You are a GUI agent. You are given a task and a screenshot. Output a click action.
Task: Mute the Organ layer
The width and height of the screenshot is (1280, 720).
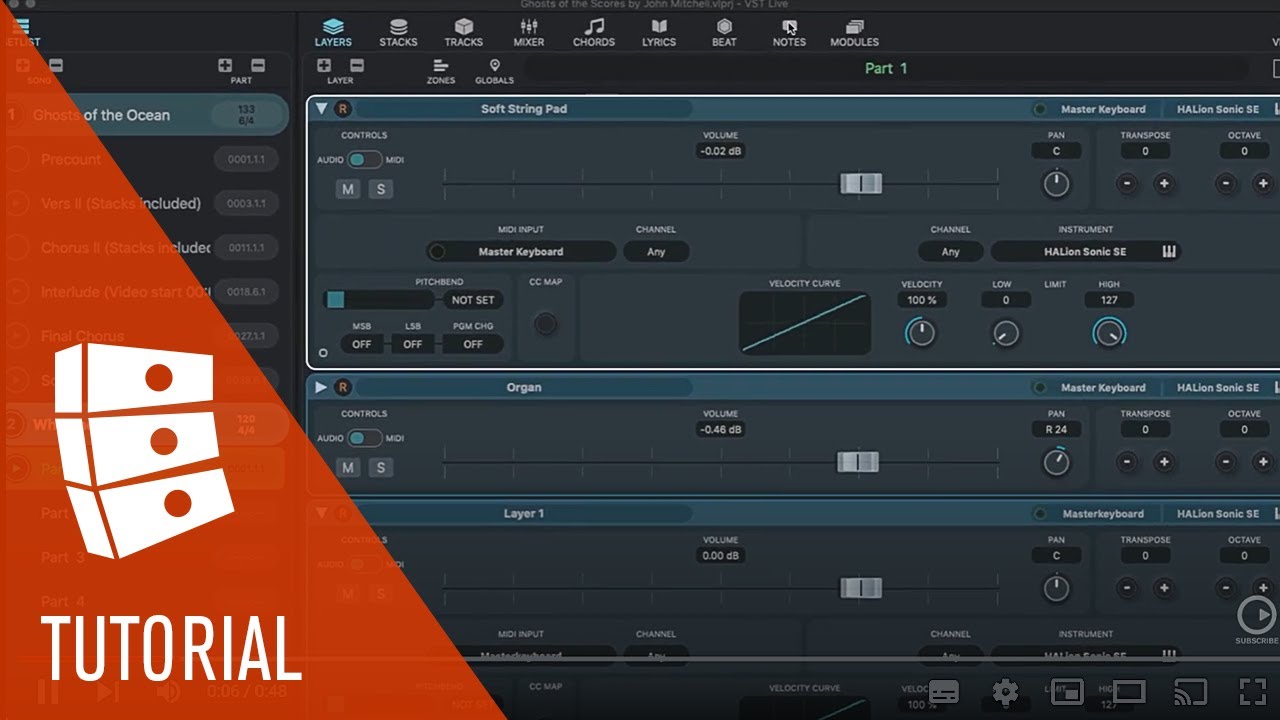pos(347,467)
